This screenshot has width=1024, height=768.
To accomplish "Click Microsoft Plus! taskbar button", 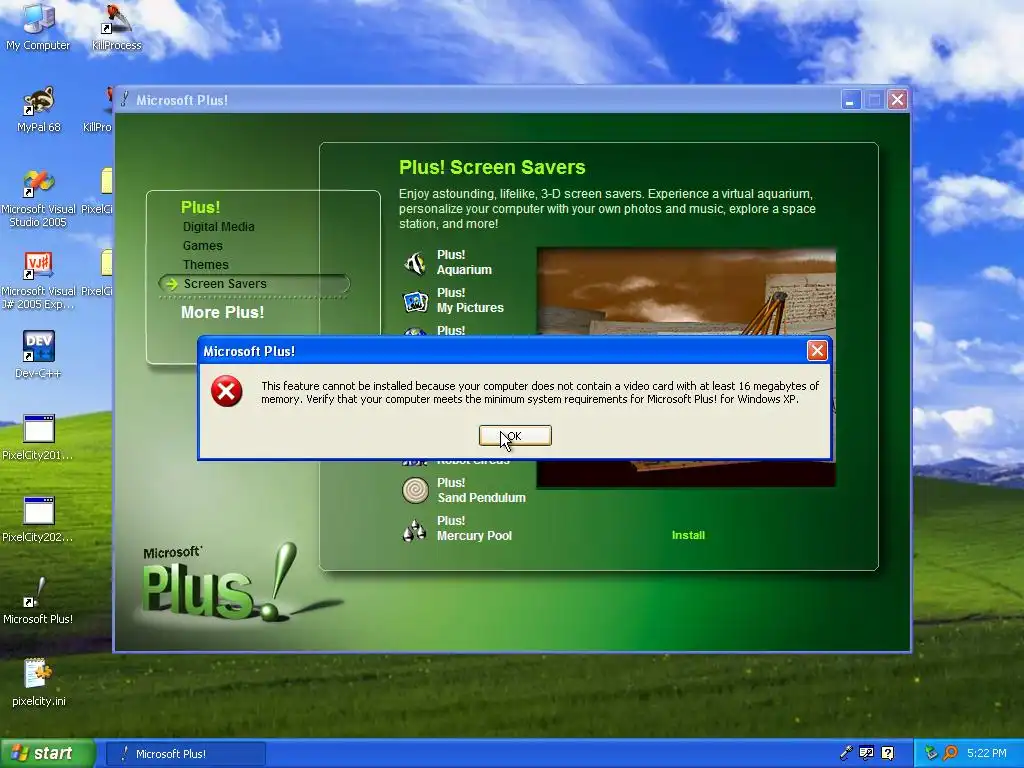I will coord(185,754).
